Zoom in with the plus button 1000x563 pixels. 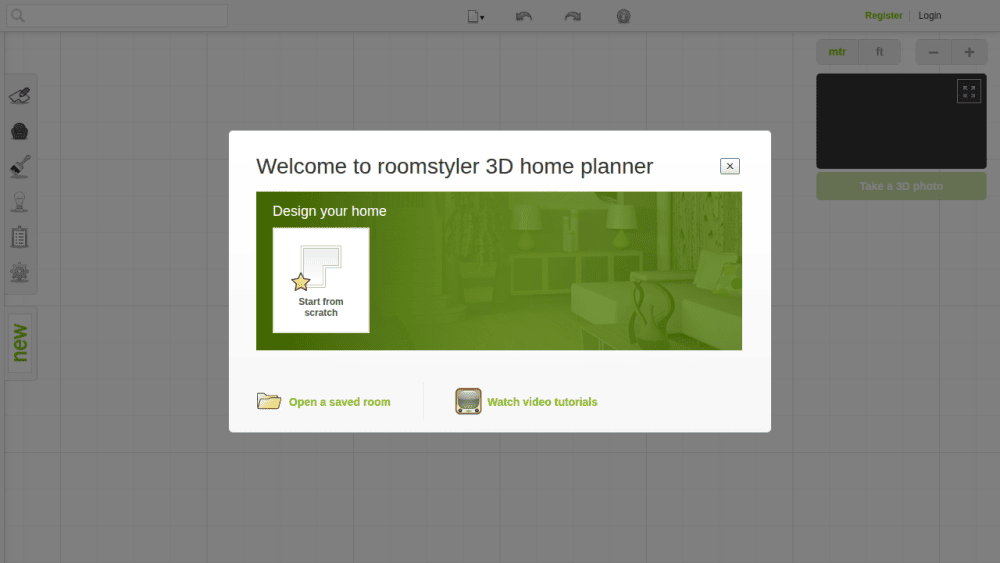point(969,52)
